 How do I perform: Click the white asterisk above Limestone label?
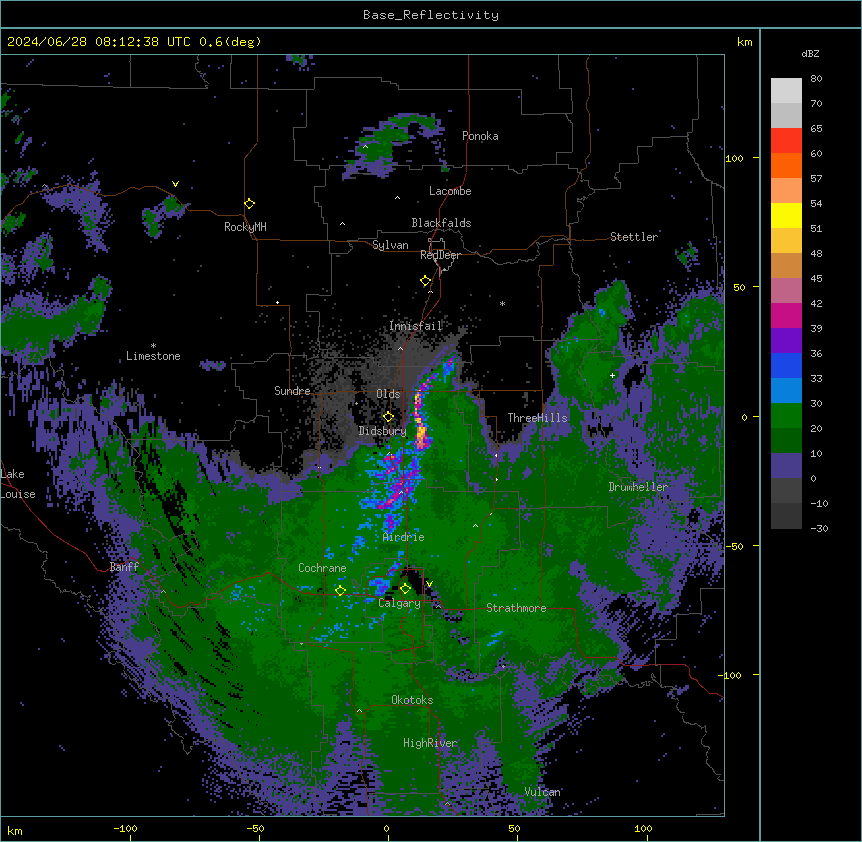point(153,346)
